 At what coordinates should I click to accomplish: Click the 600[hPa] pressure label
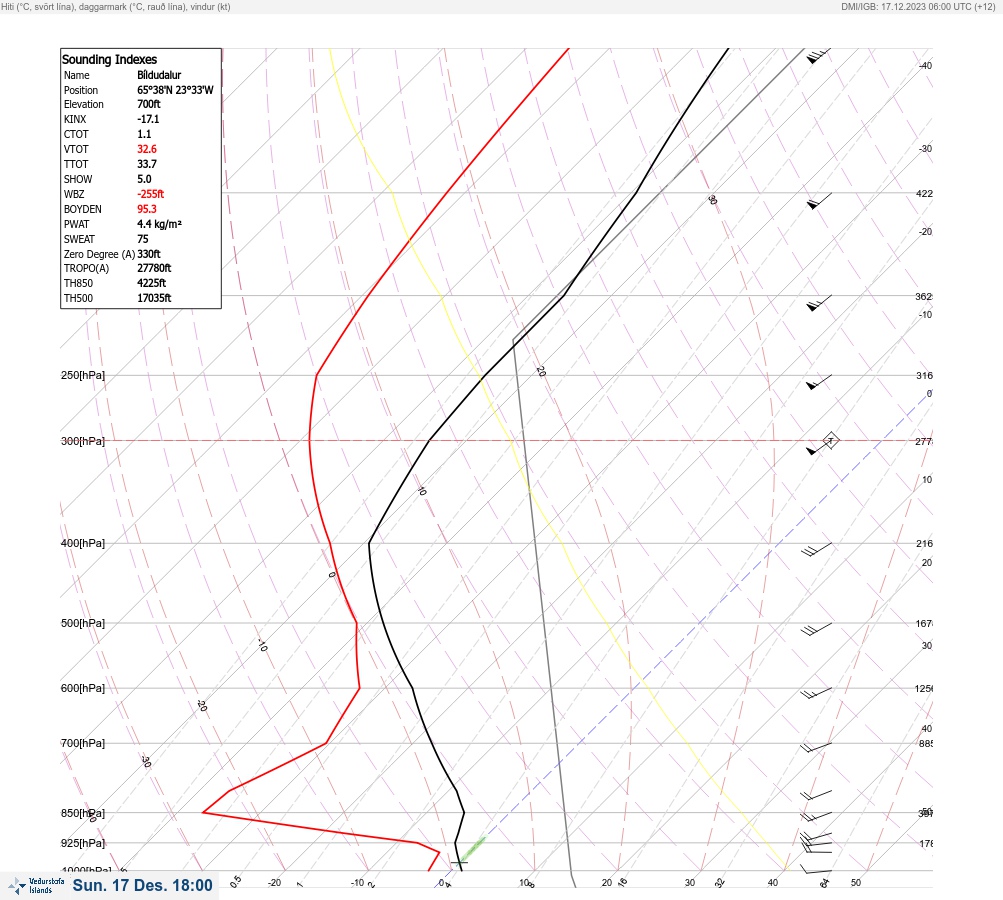click(83, 688)
